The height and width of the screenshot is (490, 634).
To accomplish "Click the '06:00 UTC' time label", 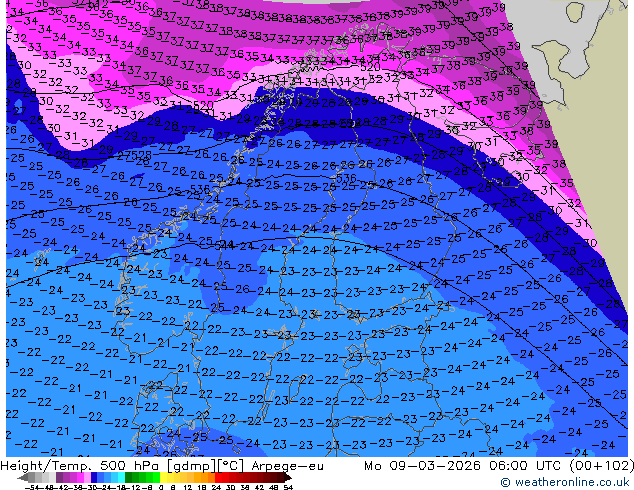I will coord(525,466).
